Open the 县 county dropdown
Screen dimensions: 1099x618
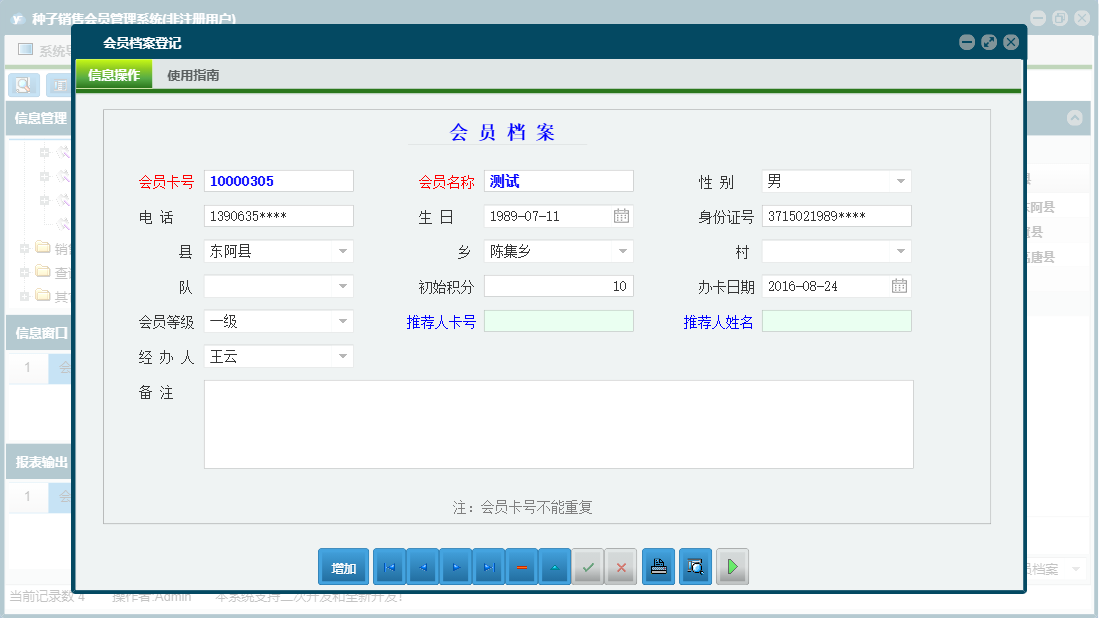click(345, 251)
